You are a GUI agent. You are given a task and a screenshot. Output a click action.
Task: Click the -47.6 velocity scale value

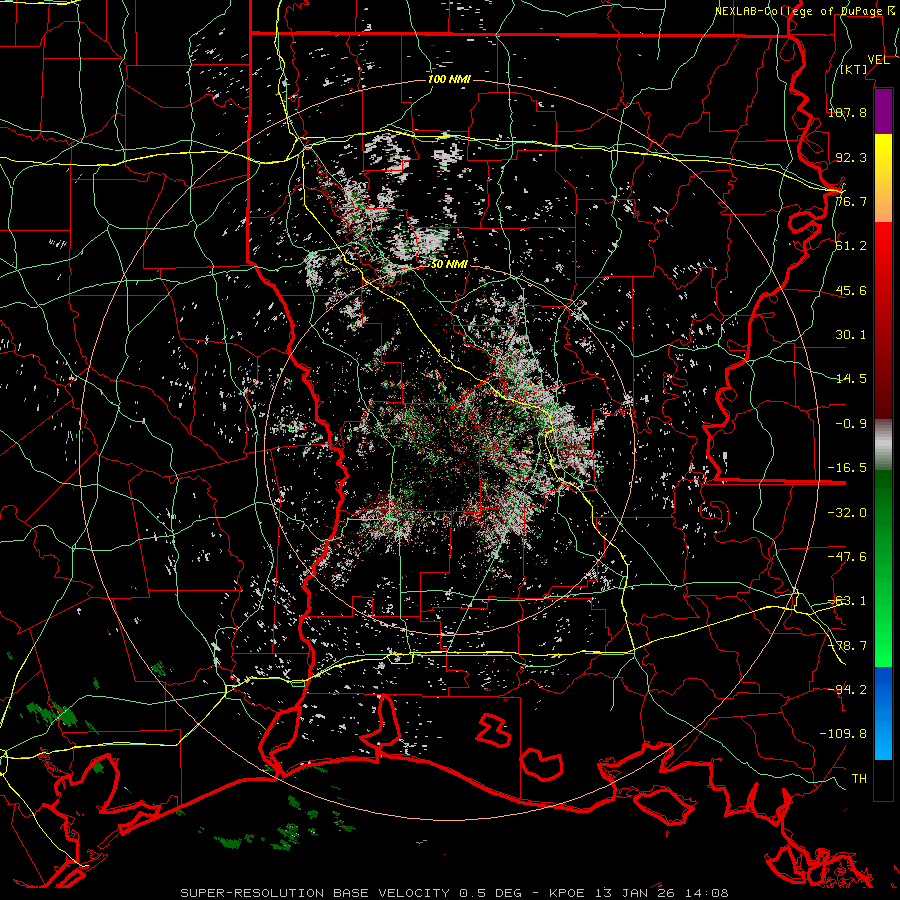(847, 557)
